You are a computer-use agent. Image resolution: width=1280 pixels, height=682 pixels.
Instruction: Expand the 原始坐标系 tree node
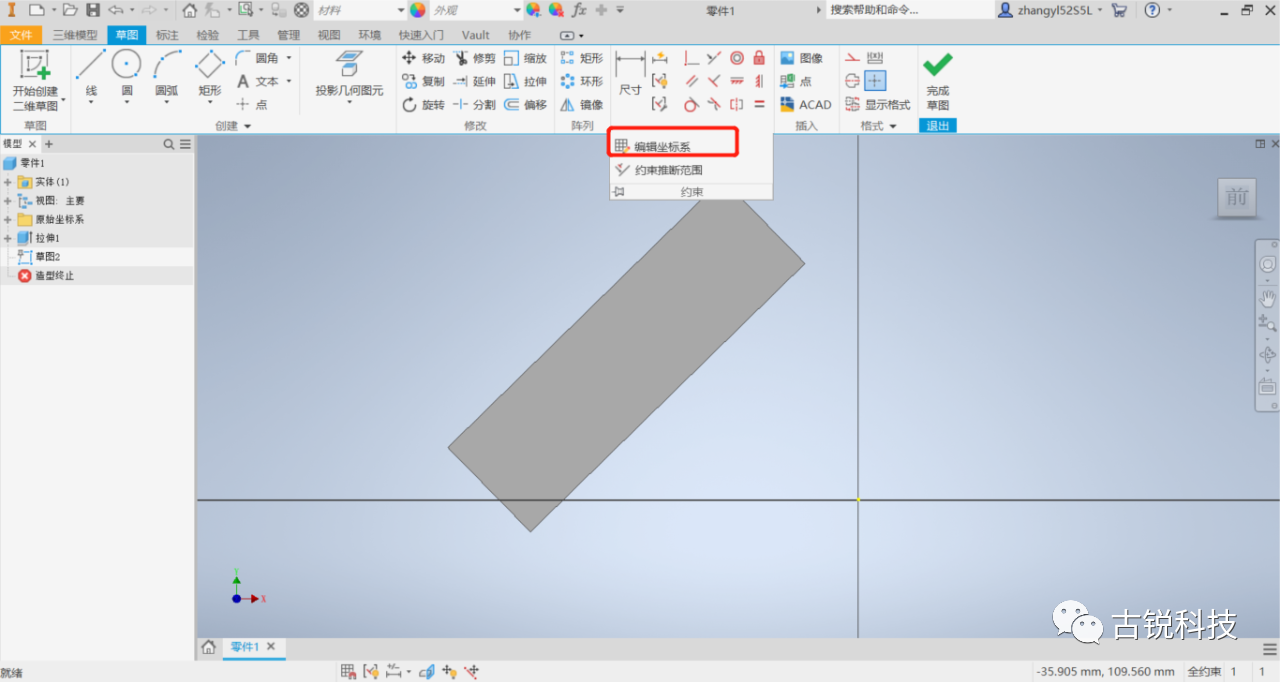[x=7, y=219]
